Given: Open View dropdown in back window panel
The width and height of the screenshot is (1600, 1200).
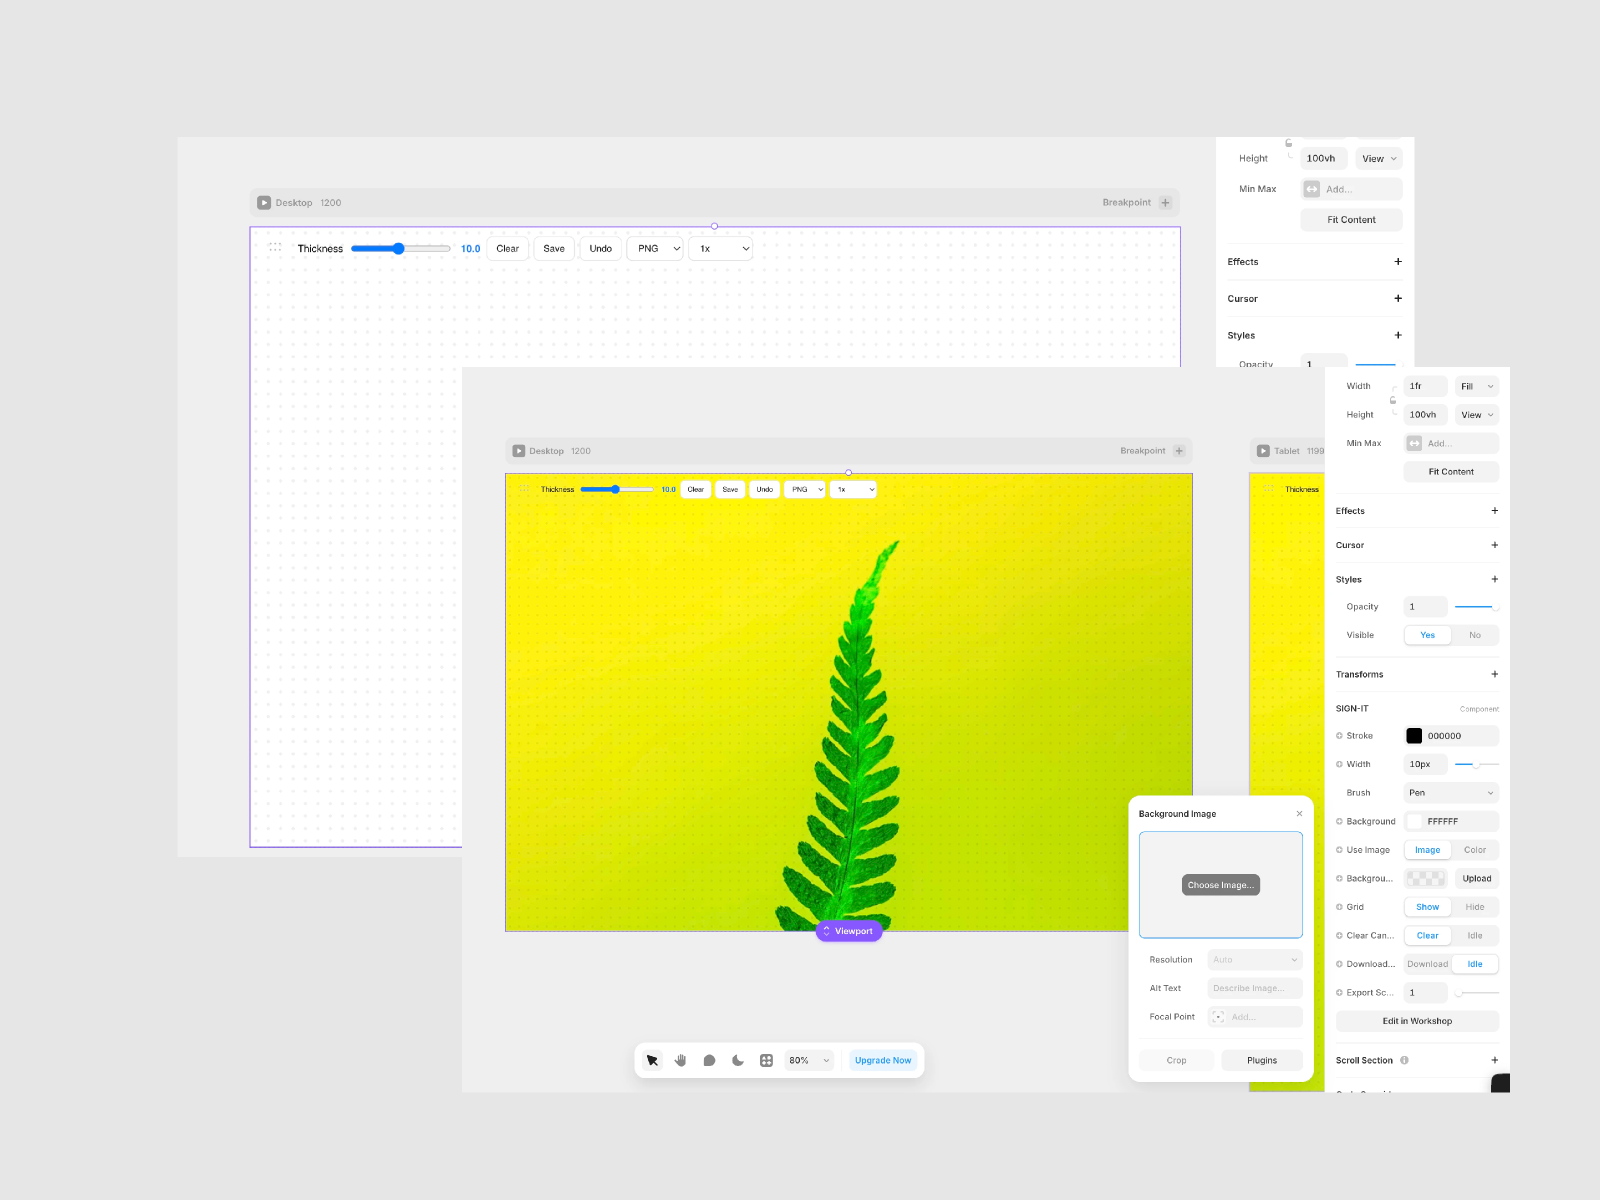Looking at the screenshot, I should pyautogui.click(x=1379, y=159).
